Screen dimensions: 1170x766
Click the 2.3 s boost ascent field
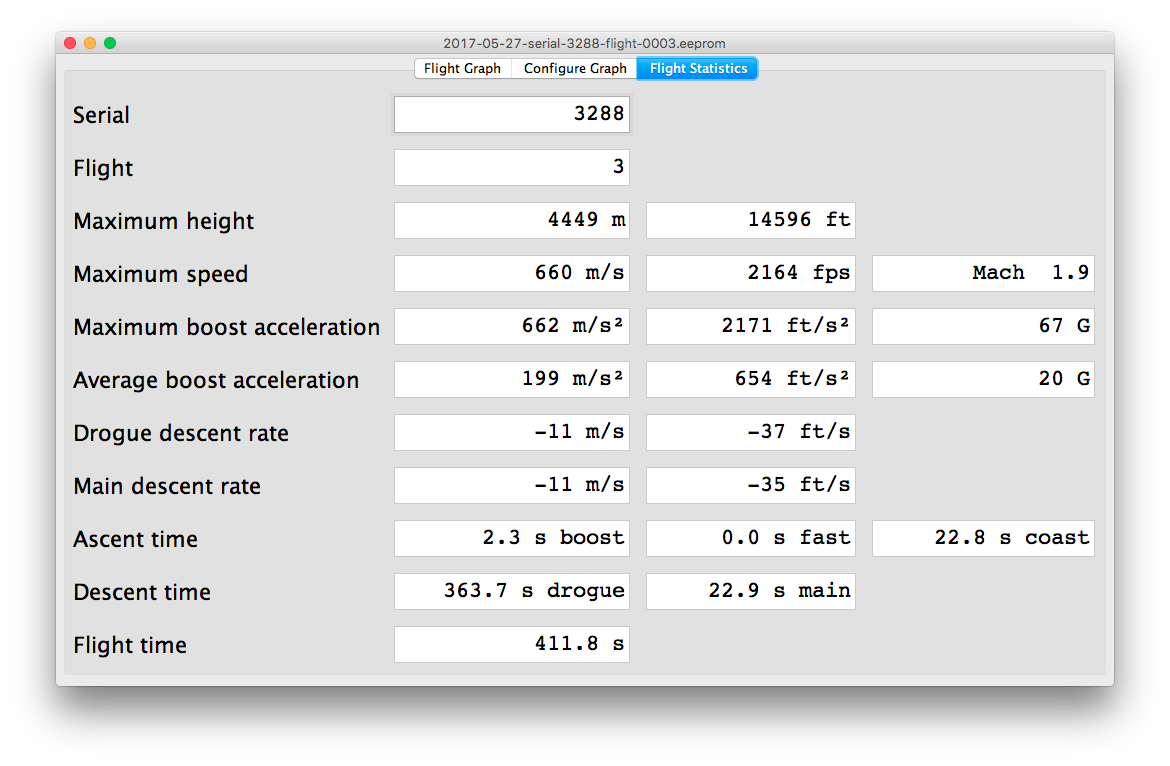[x=511, y=538]
